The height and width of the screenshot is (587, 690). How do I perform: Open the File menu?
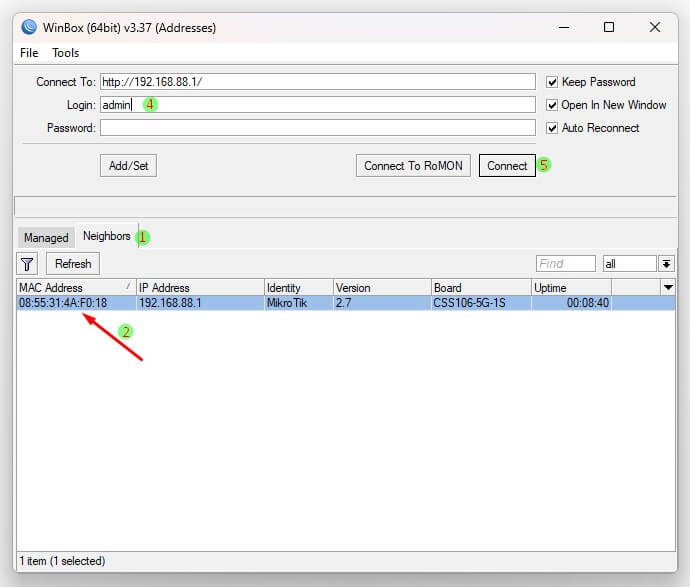(x=29, y=53)
